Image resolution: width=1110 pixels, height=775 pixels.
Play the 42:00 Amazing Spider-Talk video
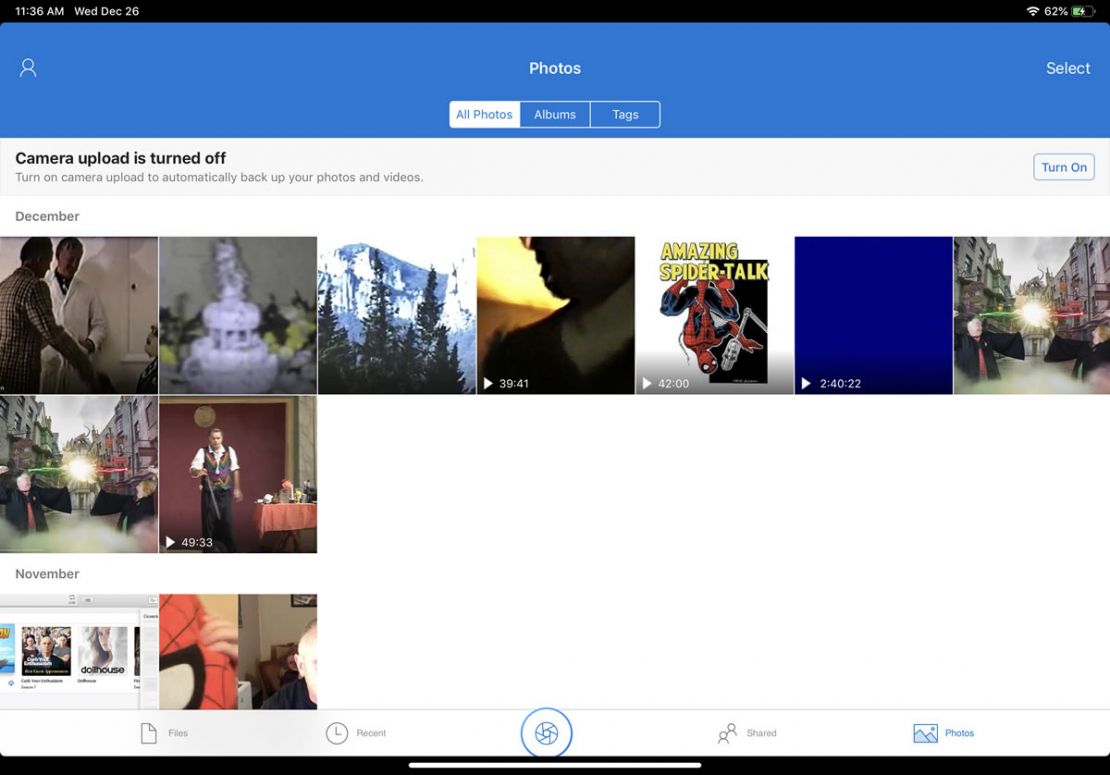click(x=714, y=315)
